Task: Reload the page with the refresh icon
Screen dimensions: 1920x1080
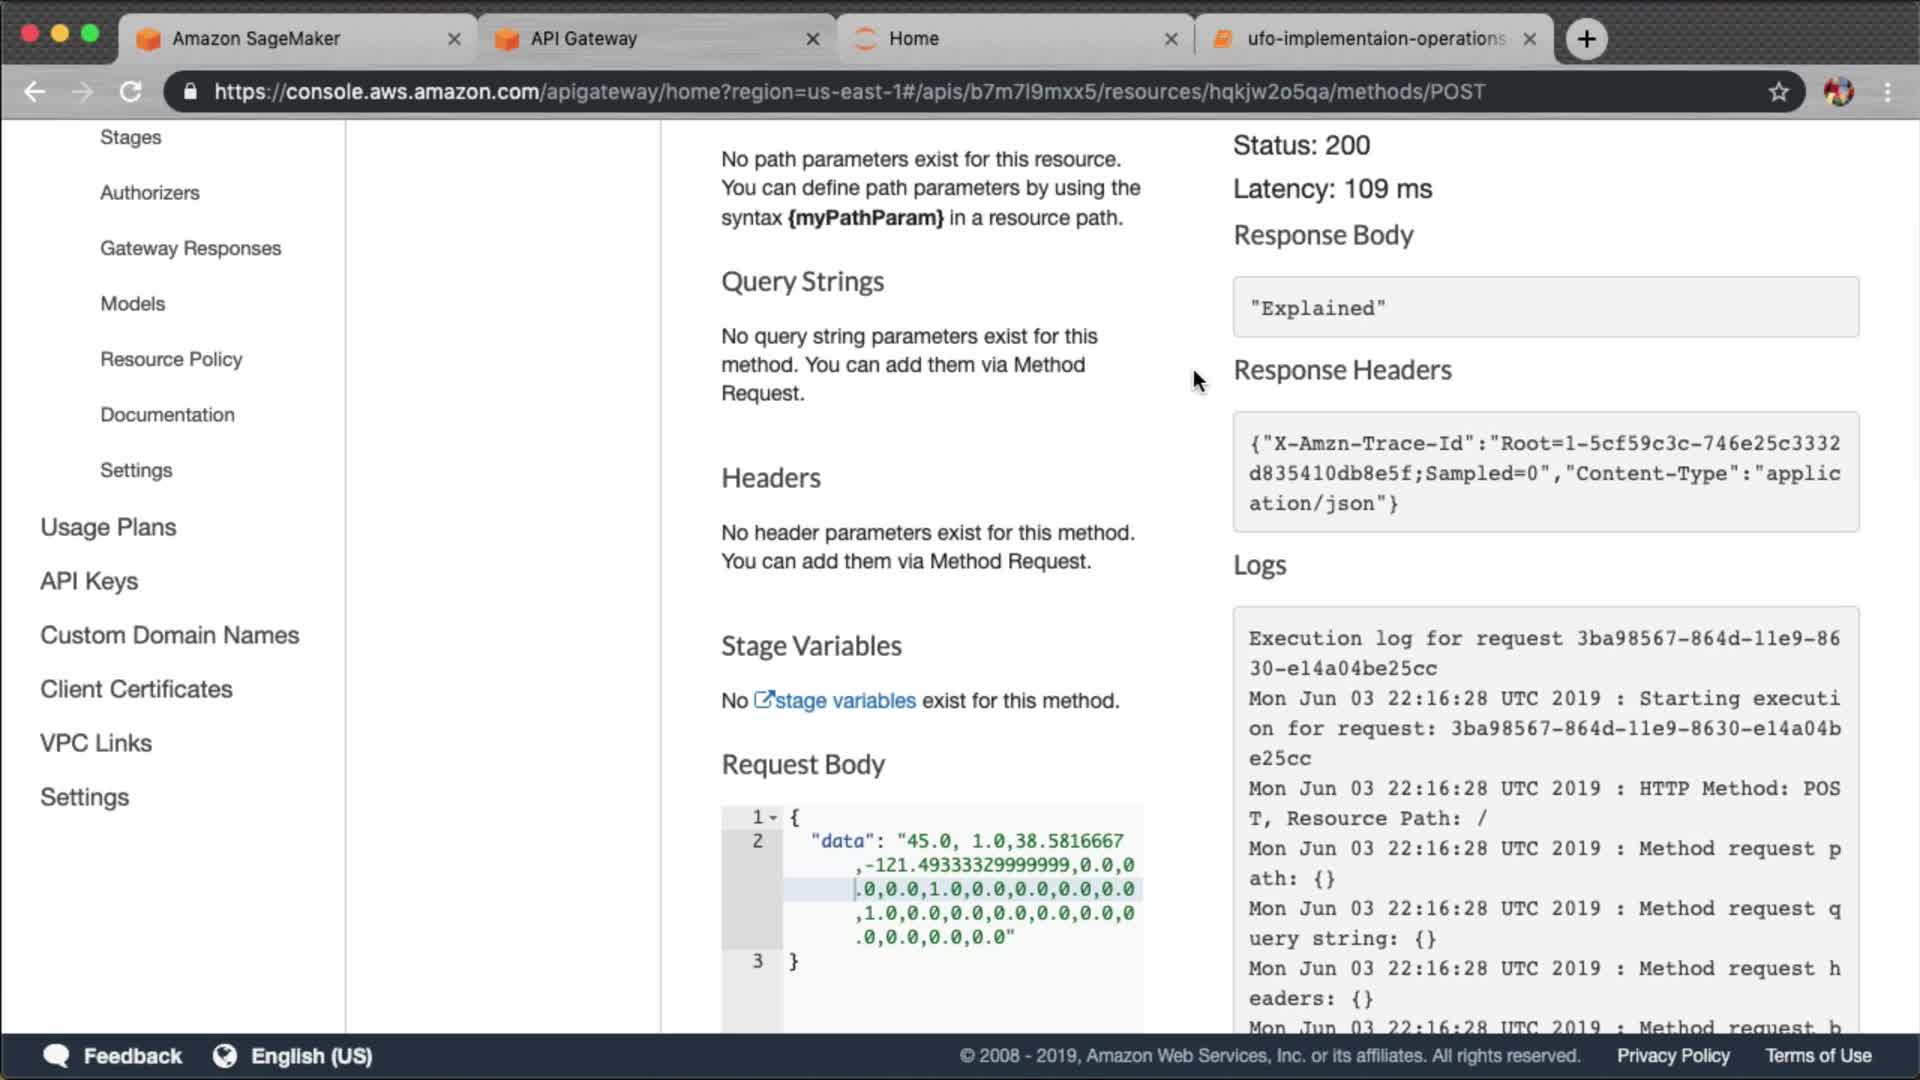Action: click(x=131, y=92)
